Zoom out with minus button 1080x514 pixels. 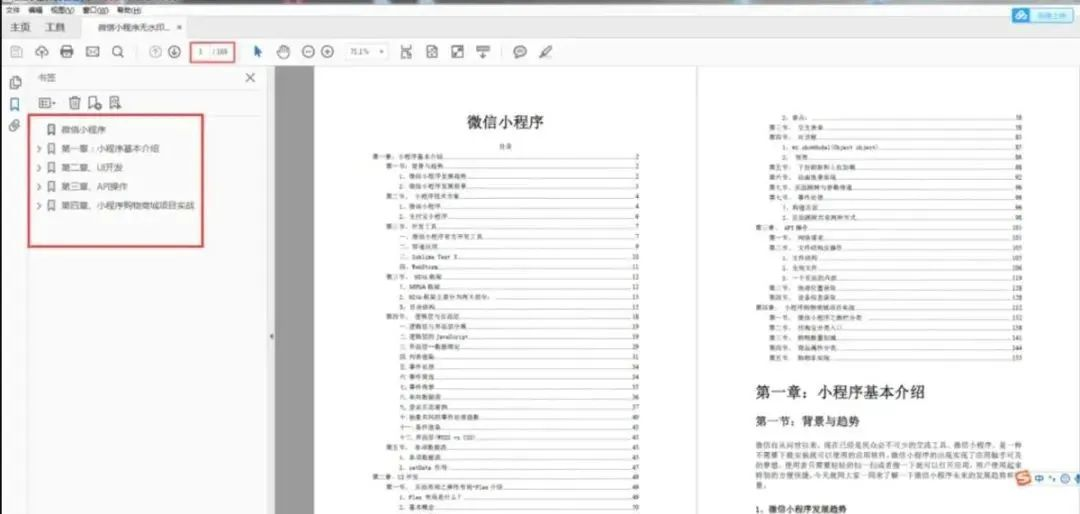[308, 52]
